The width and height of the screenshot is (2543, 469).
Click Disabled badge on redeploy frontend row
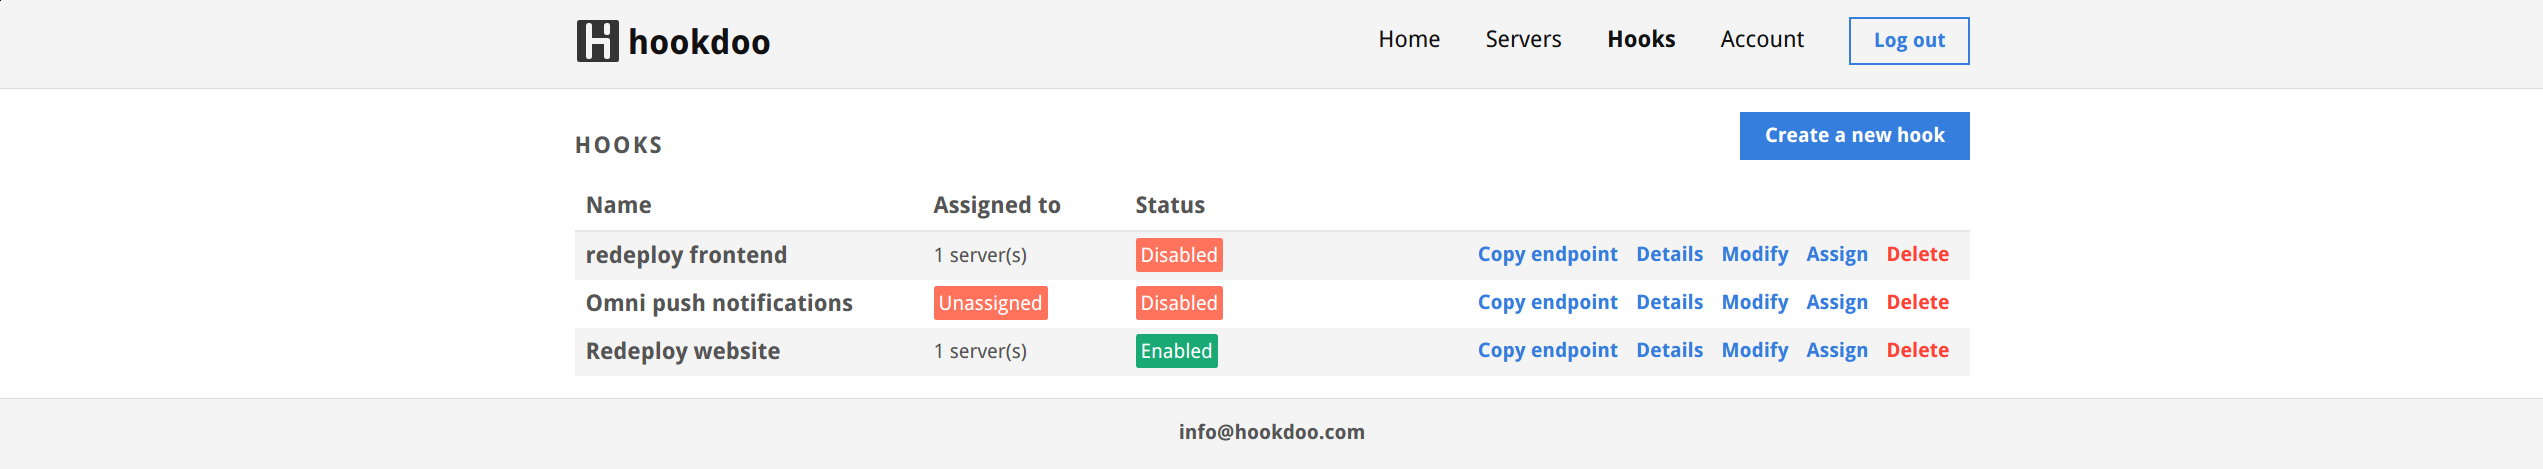pyautogui.click(x=1178, y=255)
